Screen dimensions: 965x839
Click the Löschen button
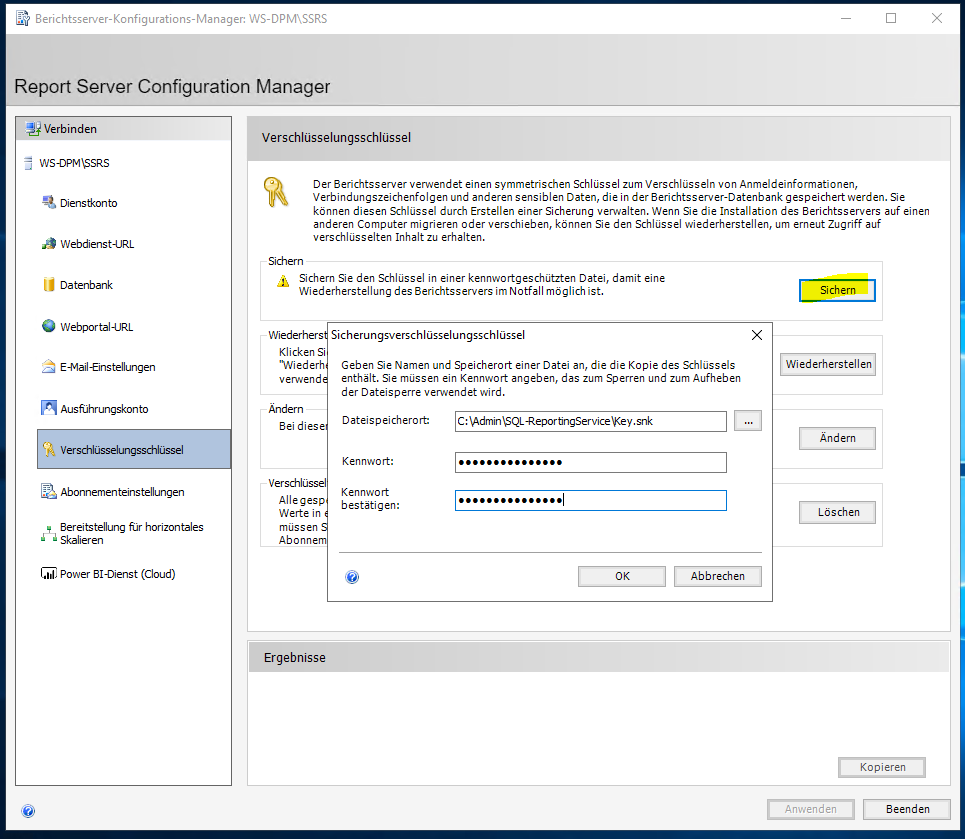(x=837, y=512)
